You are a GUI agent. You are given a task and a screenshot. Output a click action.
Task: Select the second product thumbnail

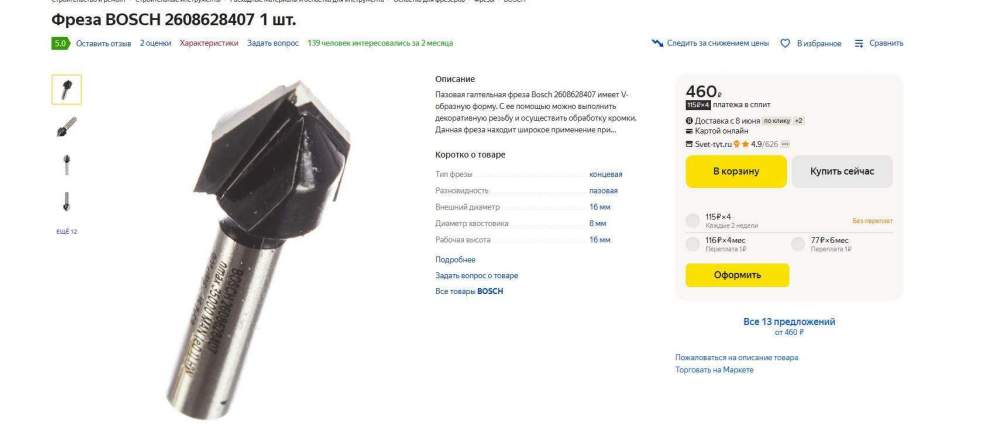(x=66, y=126)
